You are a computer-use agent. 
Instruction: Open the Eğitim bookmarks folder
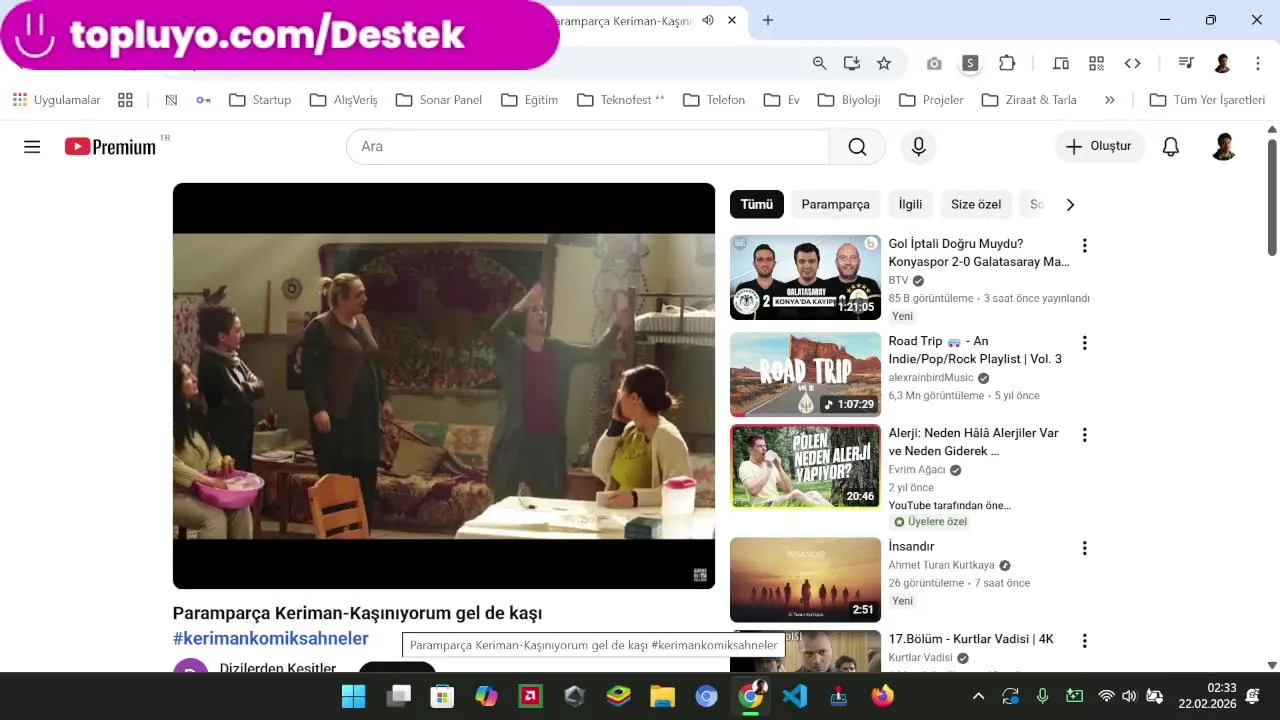click(530, 100)
